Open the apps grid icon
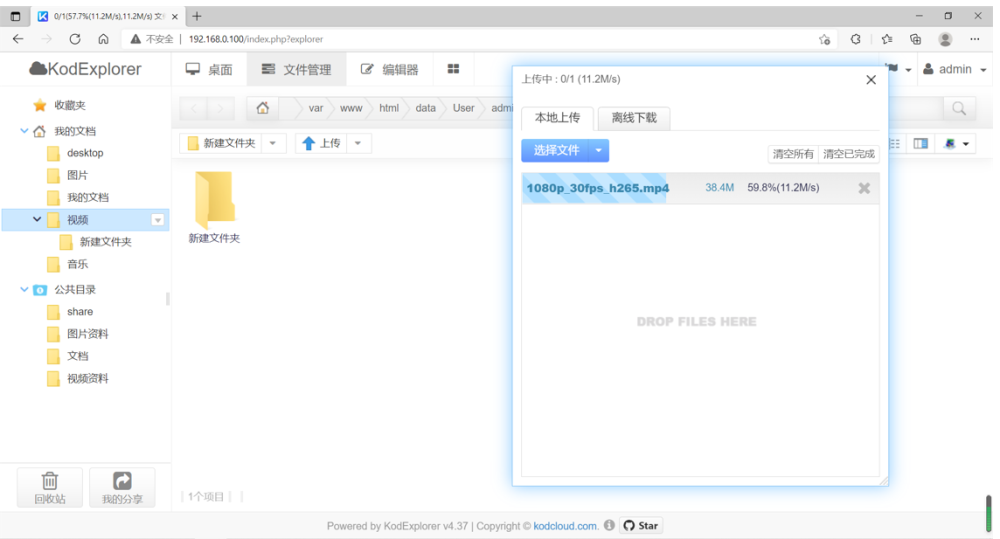Screen dimensions: 1000x539 [x=453, y=69]
